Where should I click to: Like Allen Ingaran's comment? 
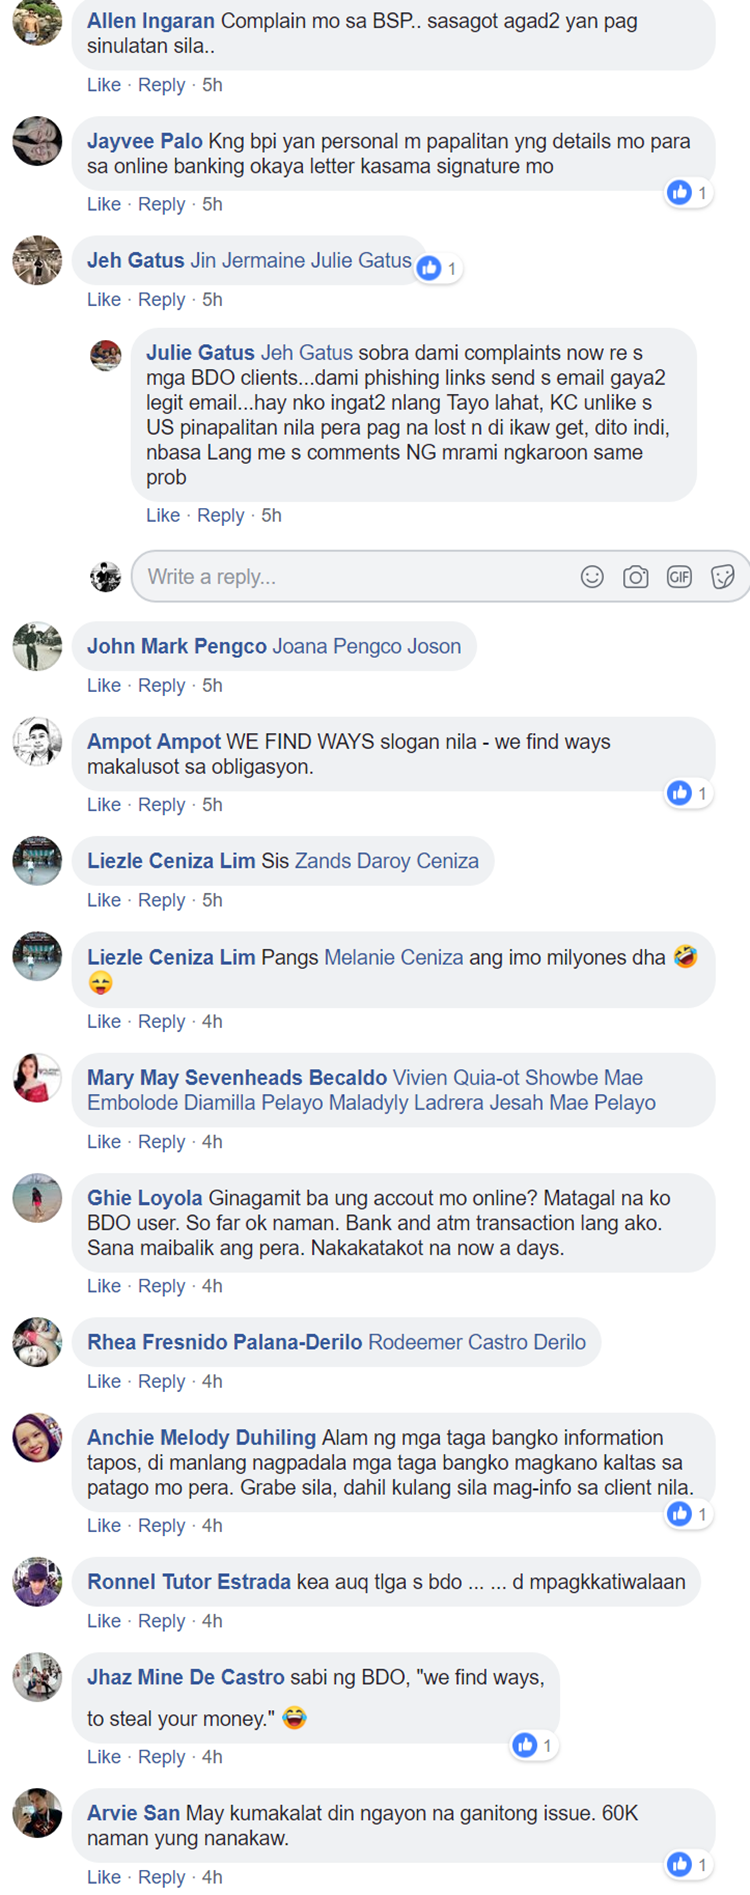tap(104, 85)
